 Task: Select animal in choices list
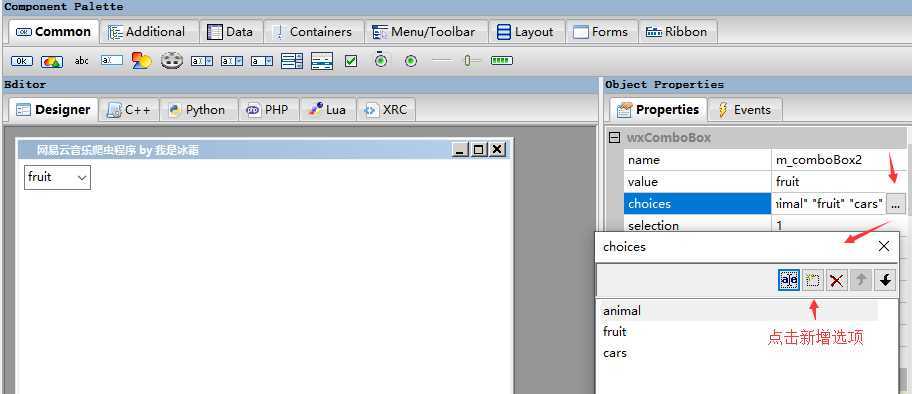(x=737, y=311)
